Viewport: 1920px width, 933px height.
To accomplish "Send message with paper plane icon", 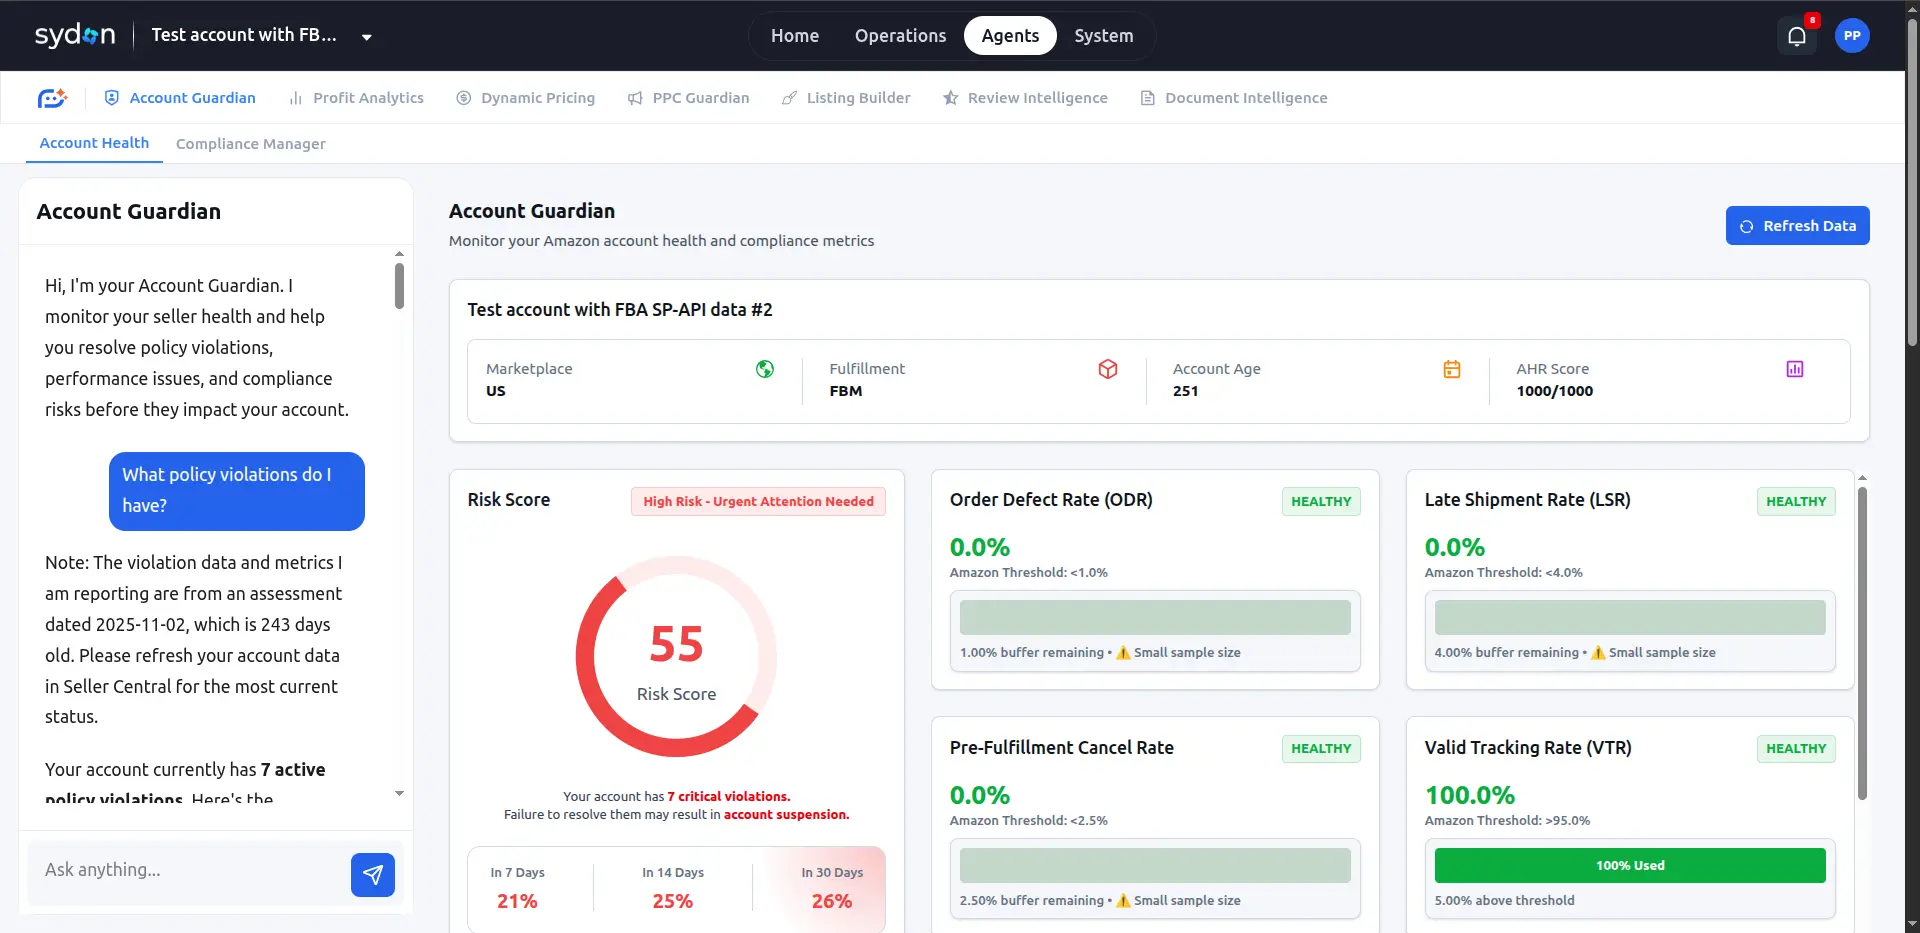I will click(373, 875).
